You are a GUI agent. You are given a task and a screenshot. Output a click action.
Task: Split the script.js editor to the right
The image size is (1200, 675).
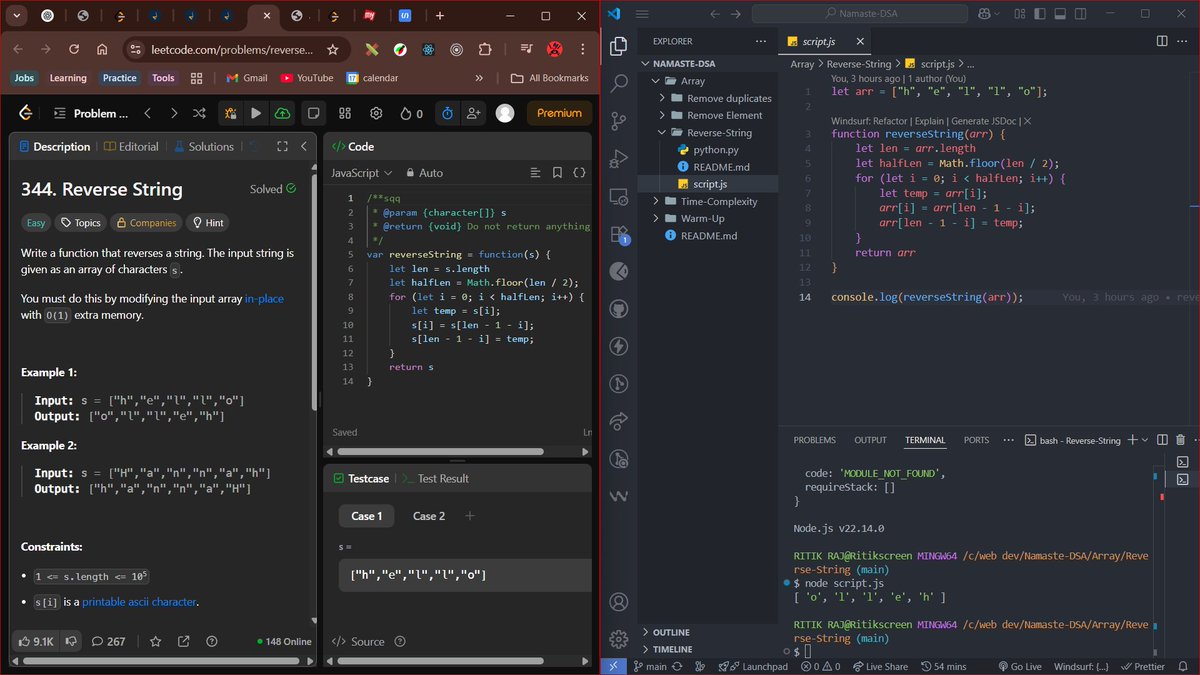(x=1161, y=41)
